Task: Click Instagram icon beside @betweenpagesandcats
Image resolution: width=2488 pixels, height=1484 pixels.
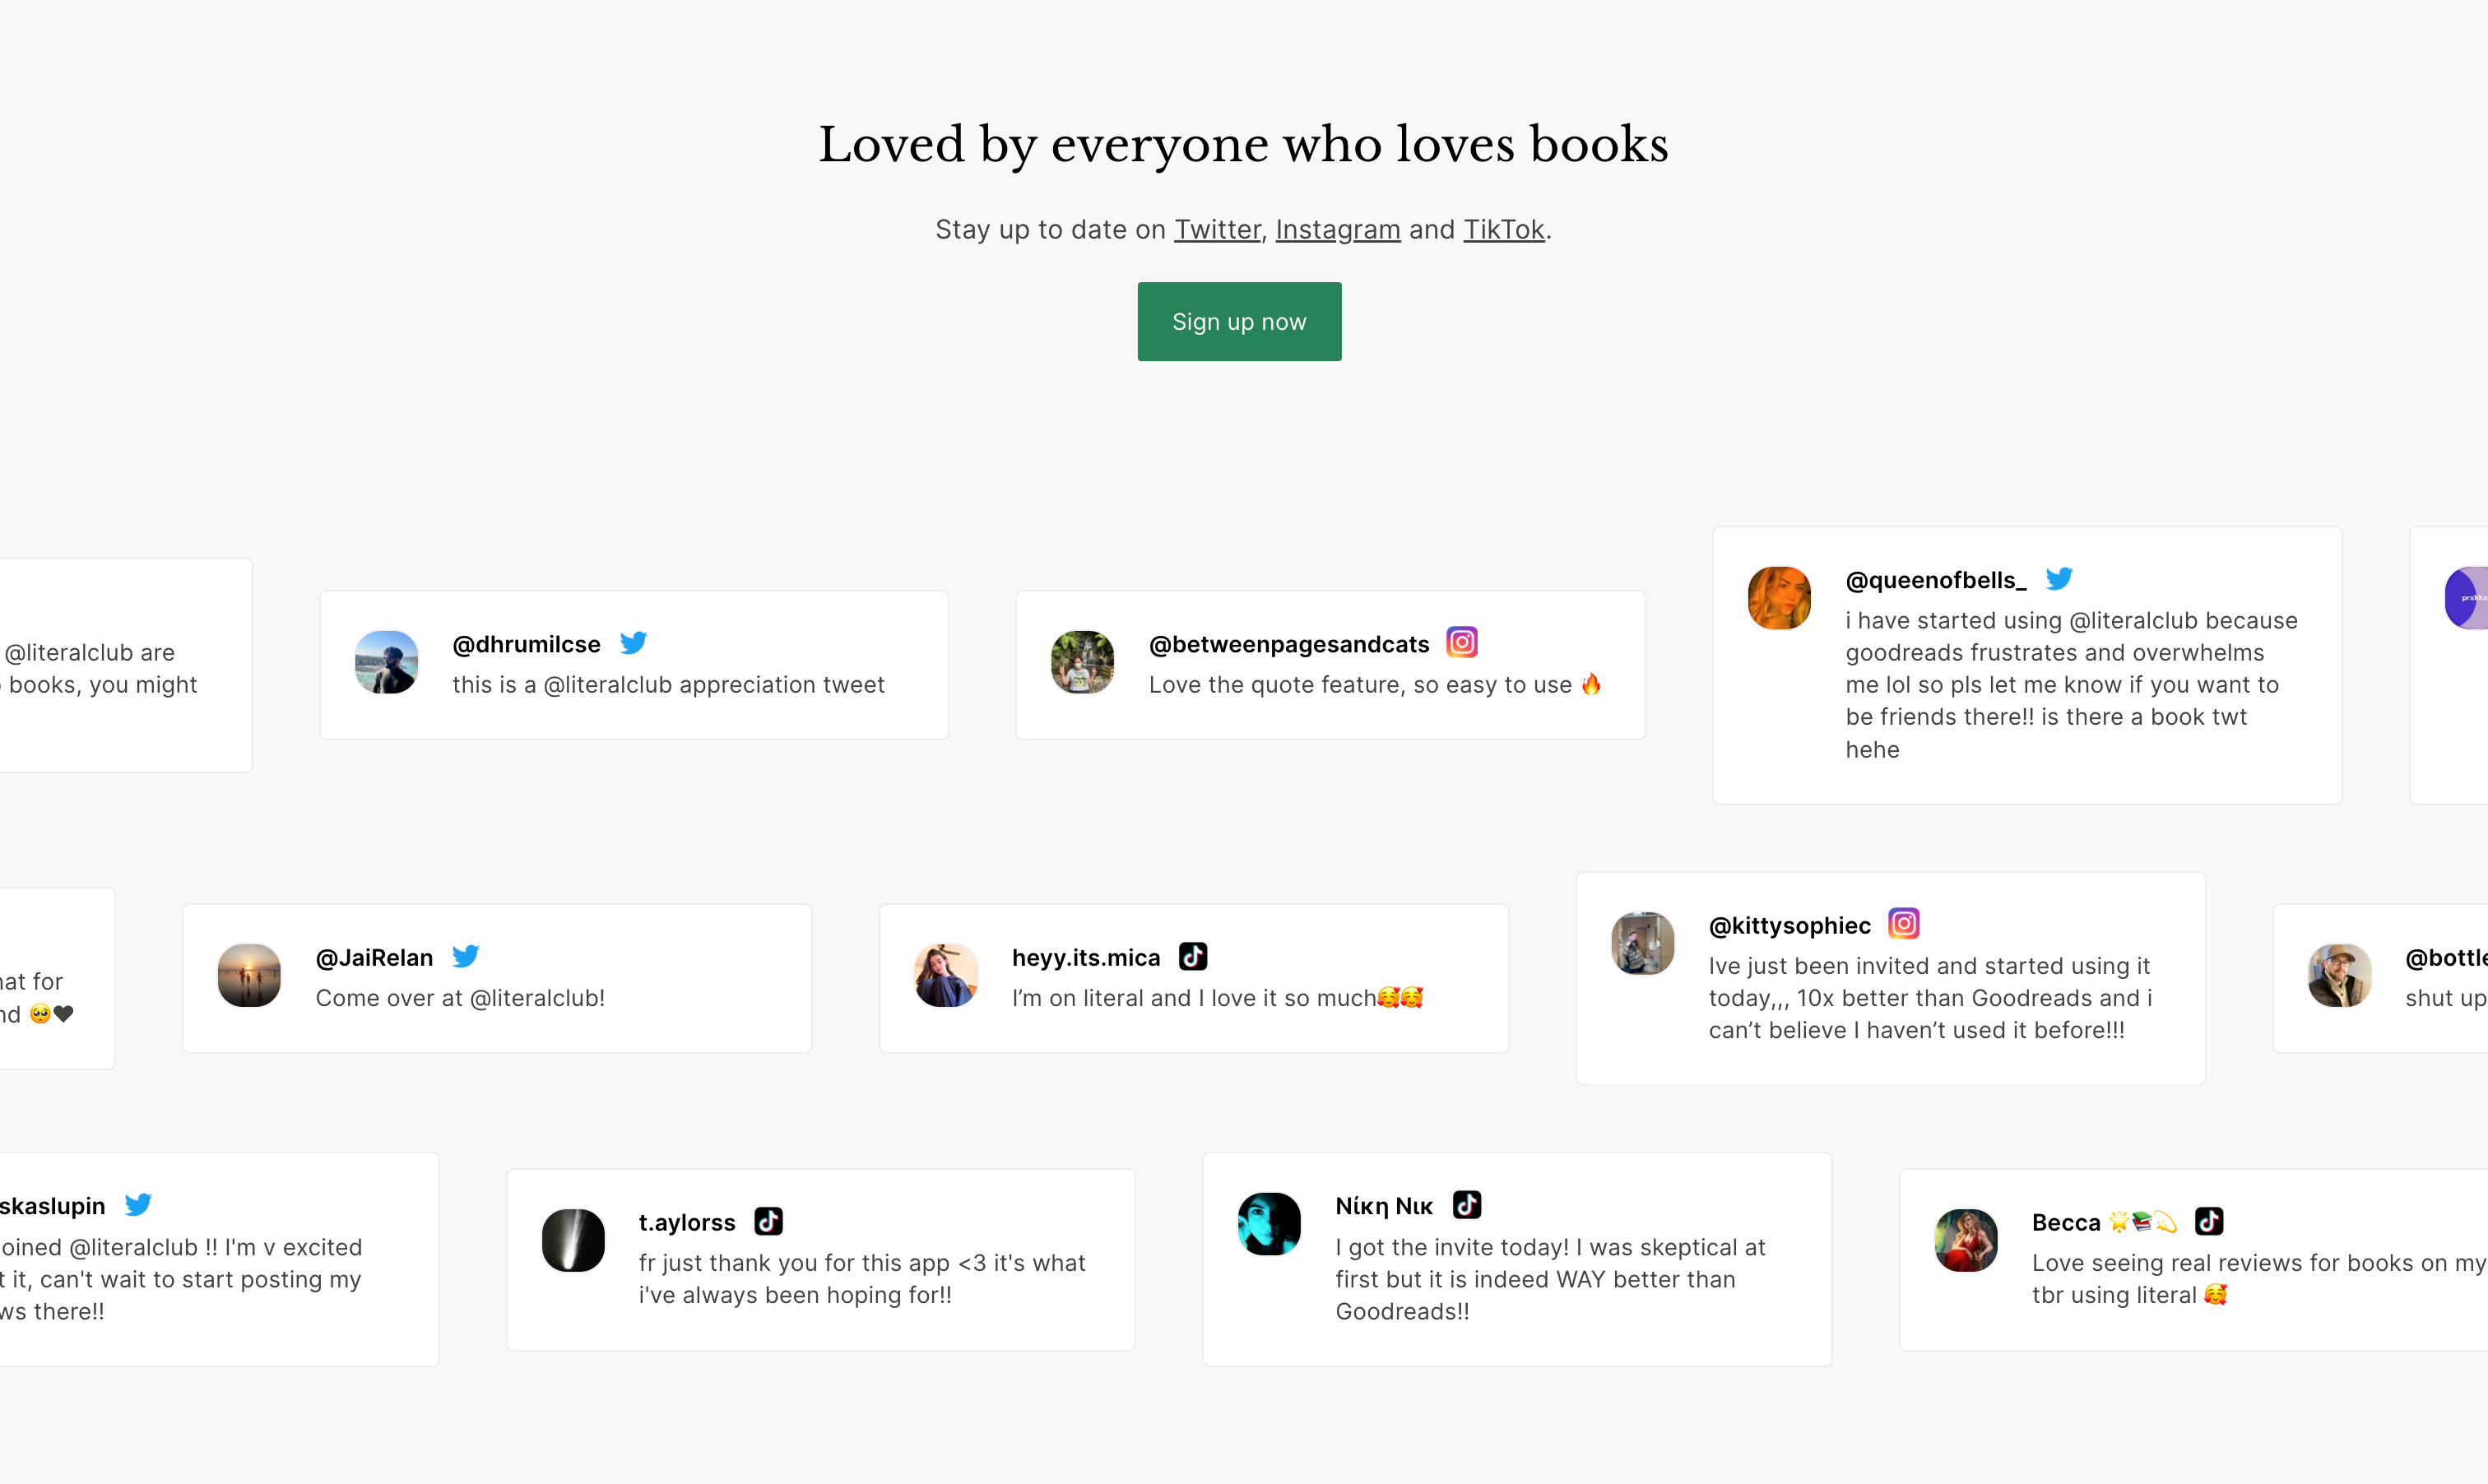Action: coord(1461,642)
